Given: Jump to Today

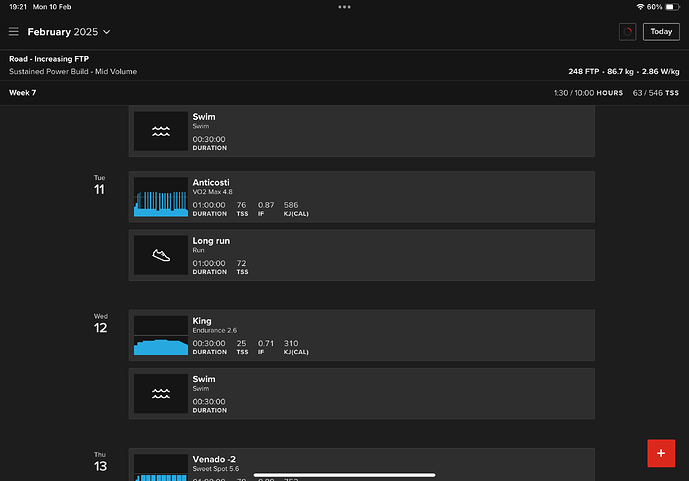Looking at the screenshot, I should [x=661, y=32].
